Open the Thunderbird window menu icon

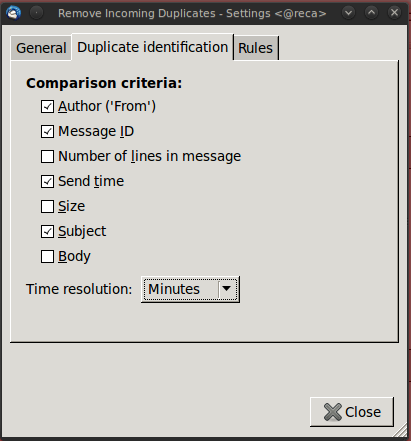click(14, 13)
